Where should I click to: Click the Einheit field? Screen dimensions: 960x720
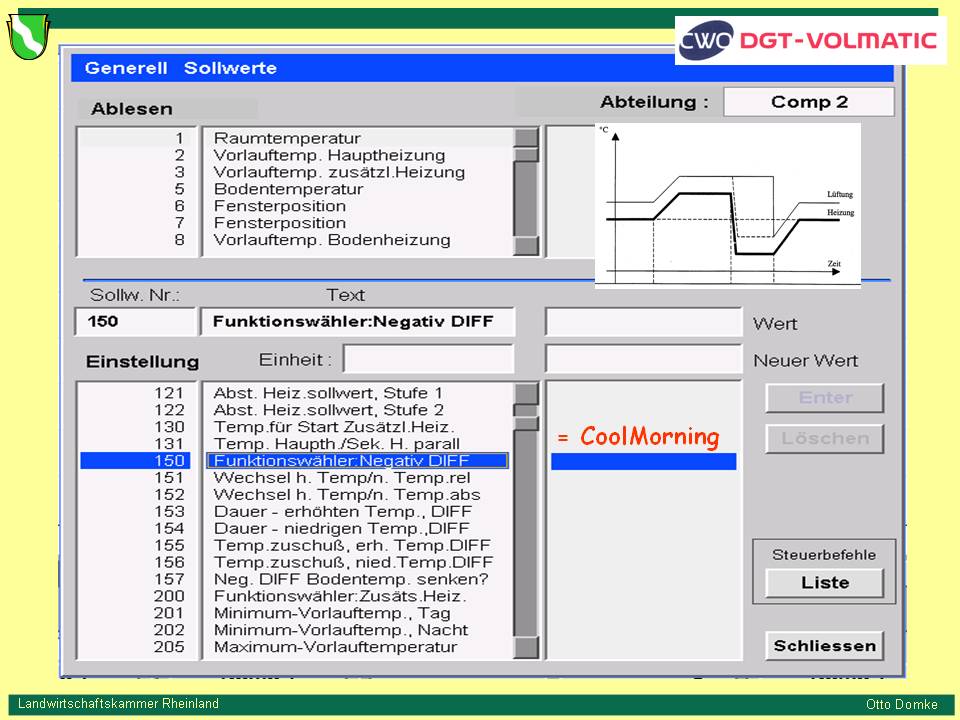428,359
